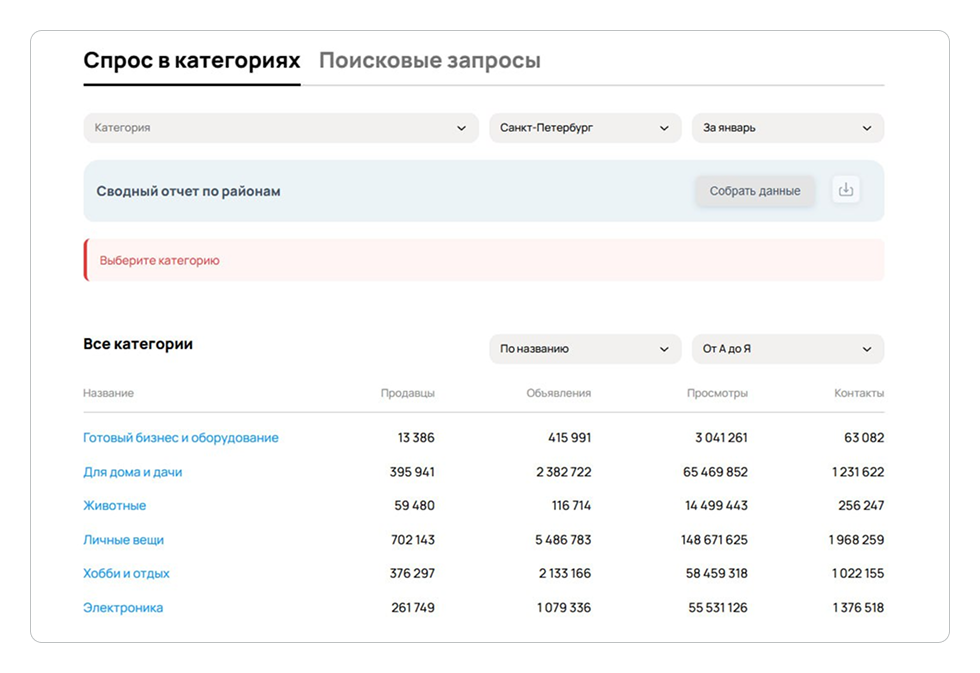Click the Животные category link
980x673 pixels.
coord(114,506)
